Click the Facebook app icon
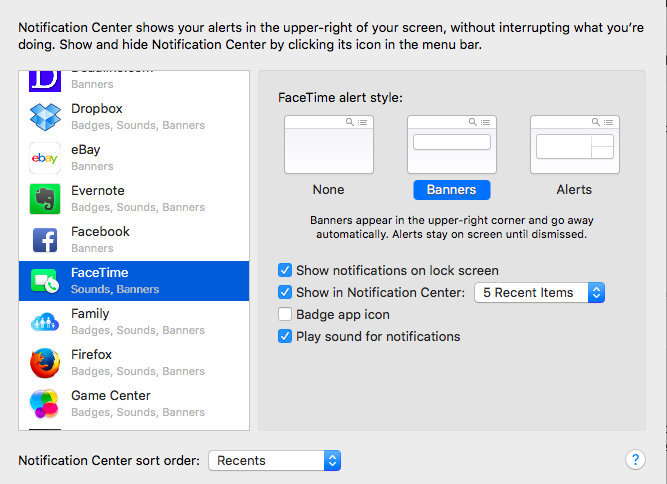 tap(45, 240)
